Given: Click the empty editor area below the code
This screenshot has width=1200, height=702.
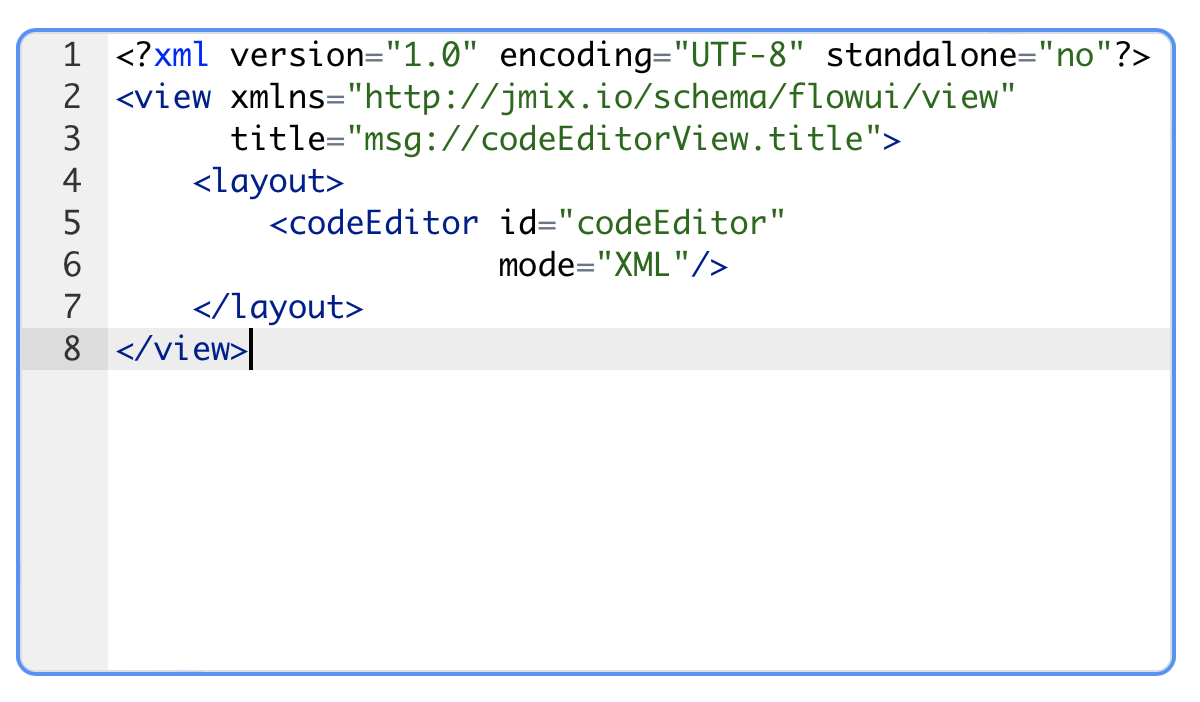Looking at the screenshot, I should (600, 500).
